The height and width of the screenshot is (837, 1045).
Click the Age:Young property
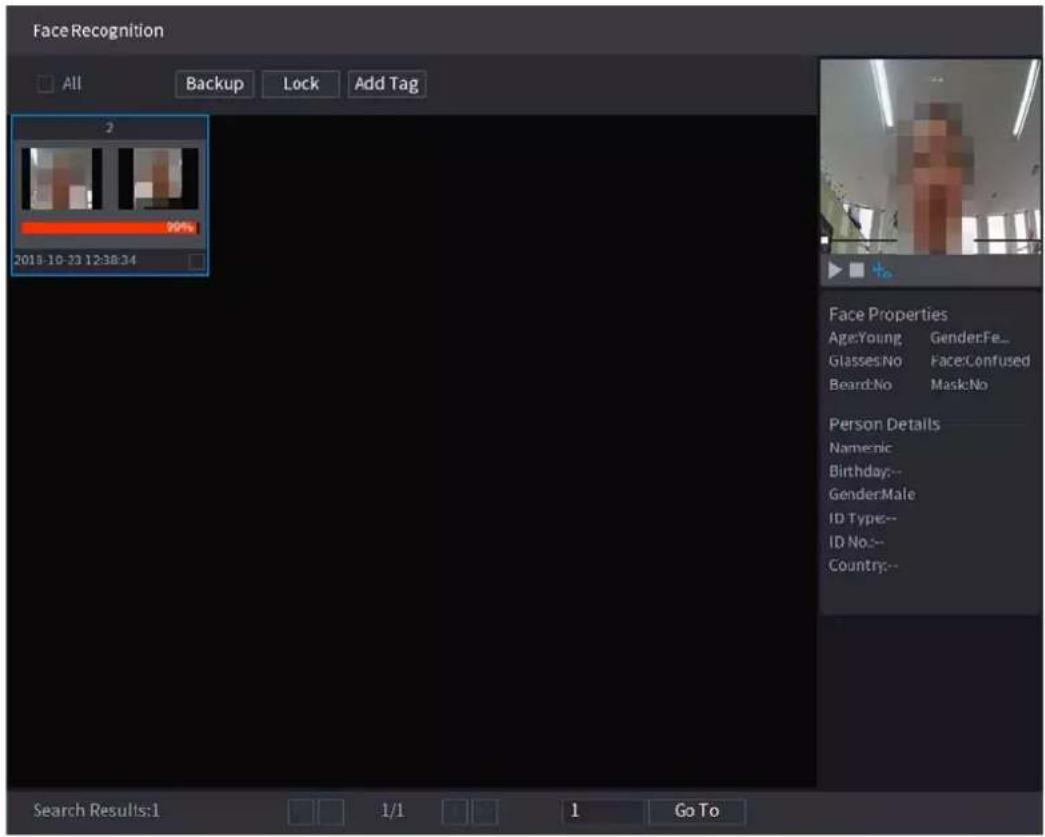click(865, 338)
